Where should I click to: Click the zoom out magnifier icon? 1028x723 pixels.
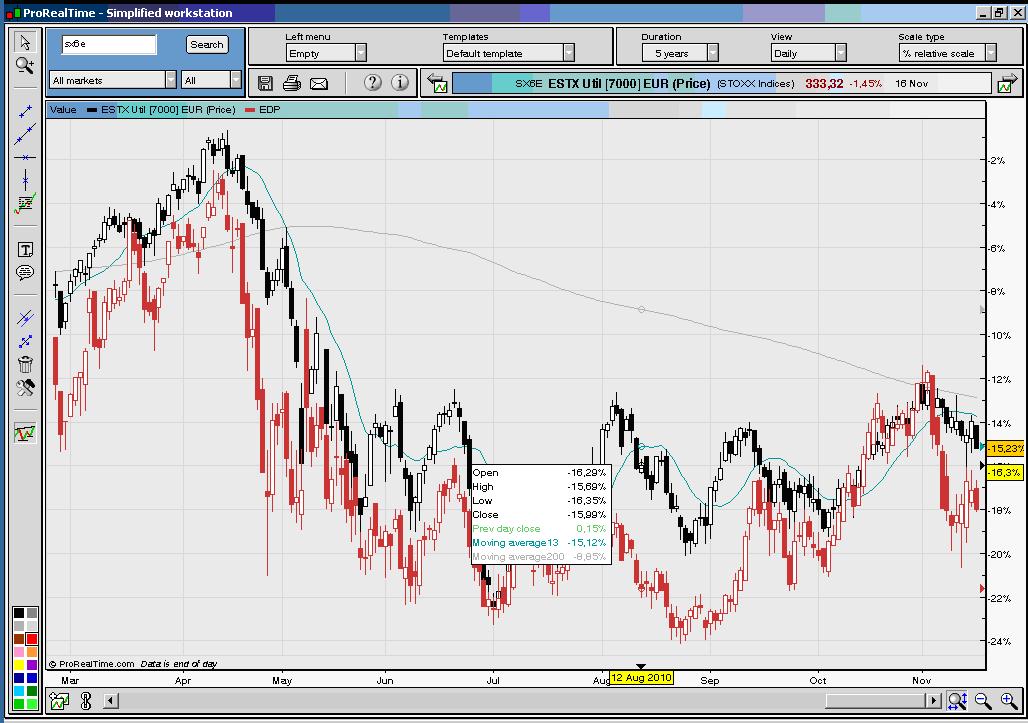click(983, 701)
